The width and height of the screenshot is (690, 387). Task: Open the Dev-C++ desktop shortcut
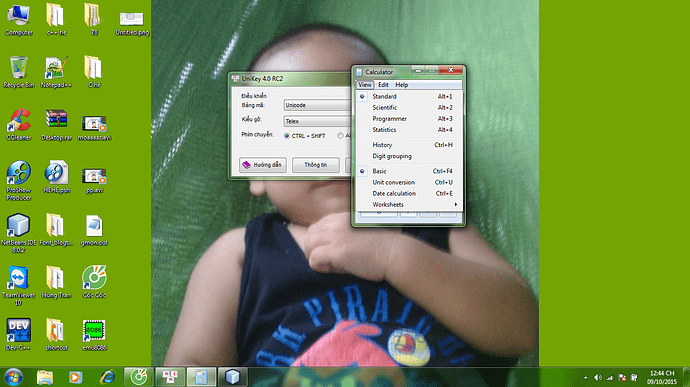(x=18, y=335)
